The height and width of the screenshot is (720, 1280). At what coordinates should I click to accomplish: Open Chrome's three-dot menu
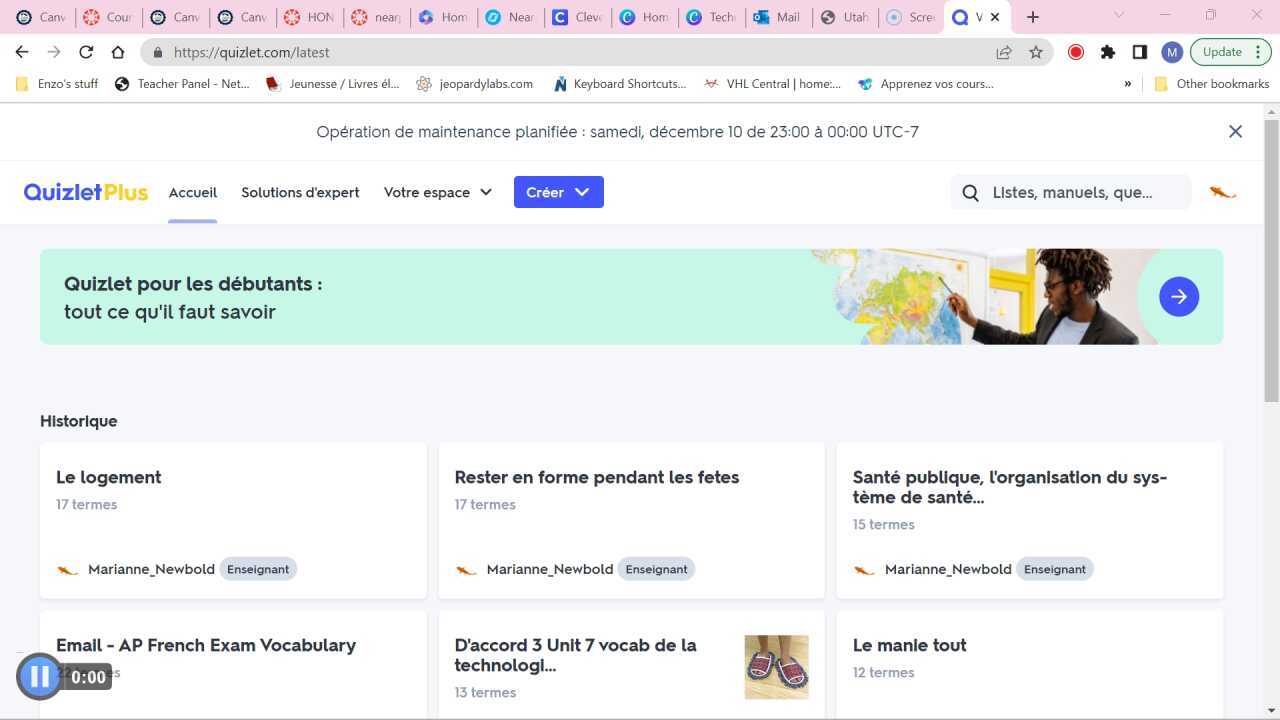click(1258, 52)
